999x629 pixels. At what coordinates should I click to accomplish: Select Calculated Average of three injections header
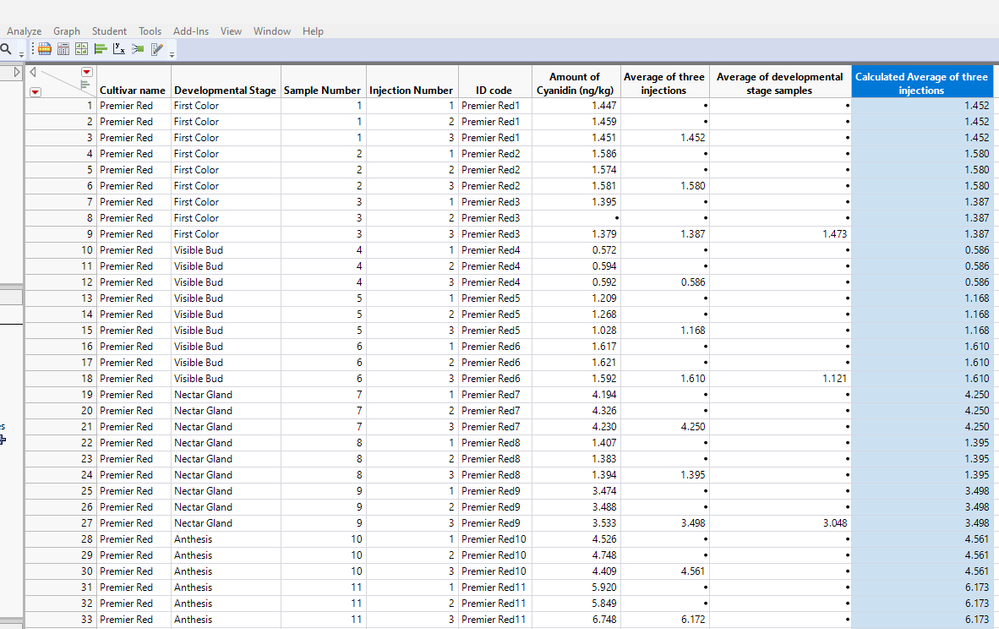[921, 83]
